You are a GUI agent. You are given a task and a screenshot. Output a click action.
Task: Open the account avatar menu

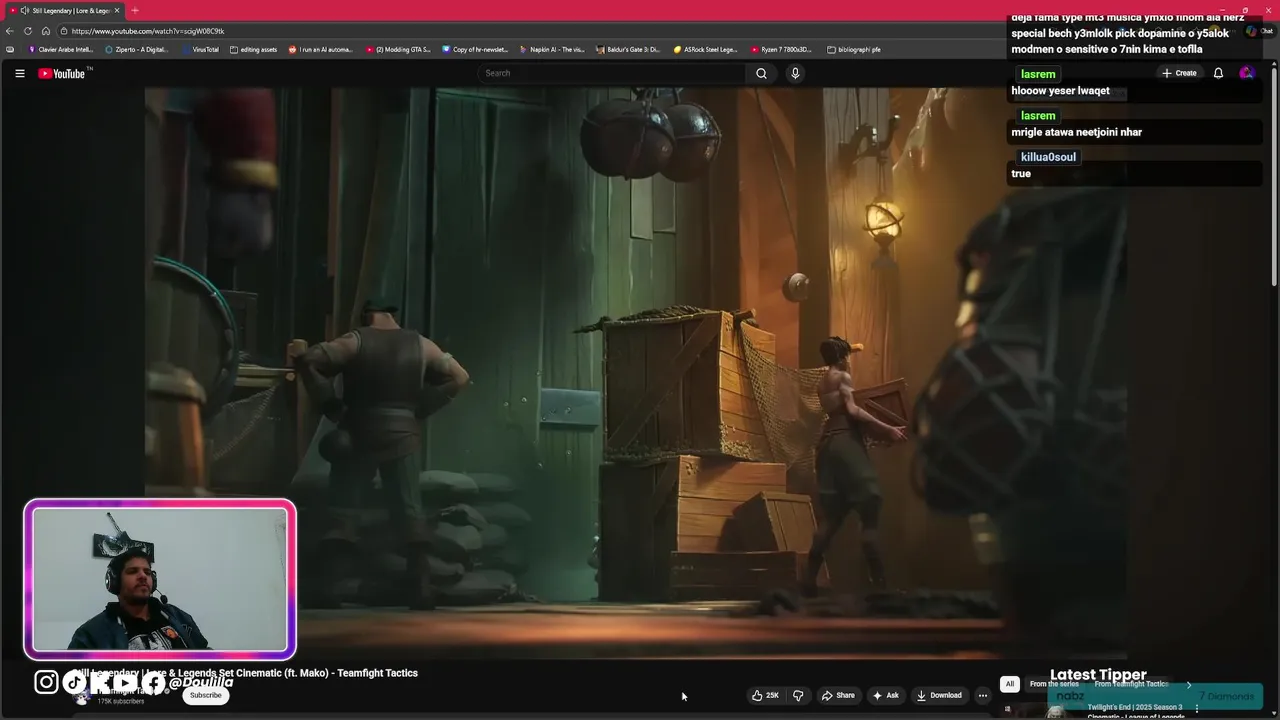[x=1246, y=73]
